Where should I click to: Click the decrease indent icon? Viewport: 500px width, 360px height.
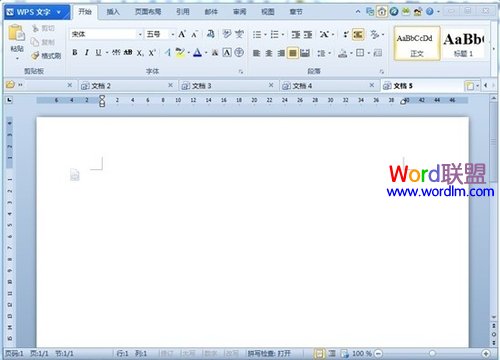296,34
